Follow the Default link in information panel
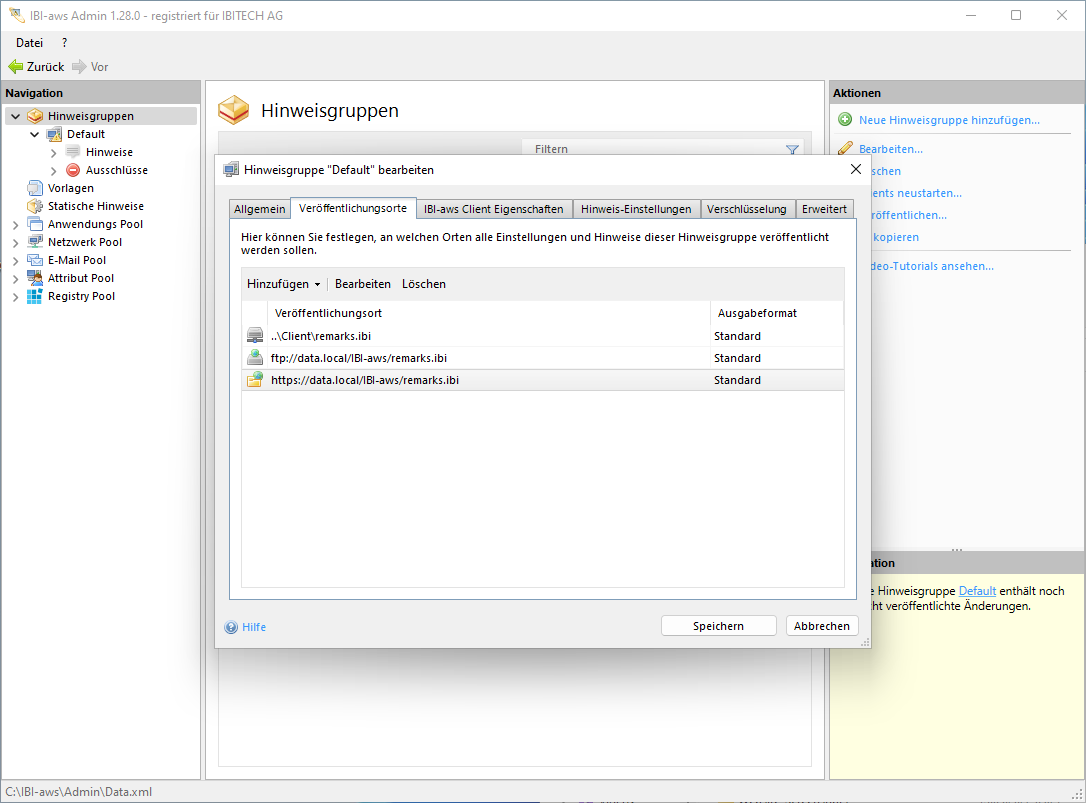The height and width of the screenshot is (803, 1086). (977, 591)
